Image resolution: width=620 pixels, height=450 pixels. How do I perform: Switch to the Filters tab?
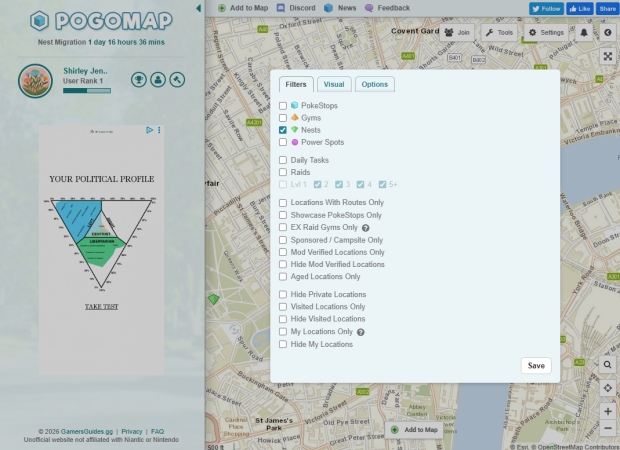[296, 84]
